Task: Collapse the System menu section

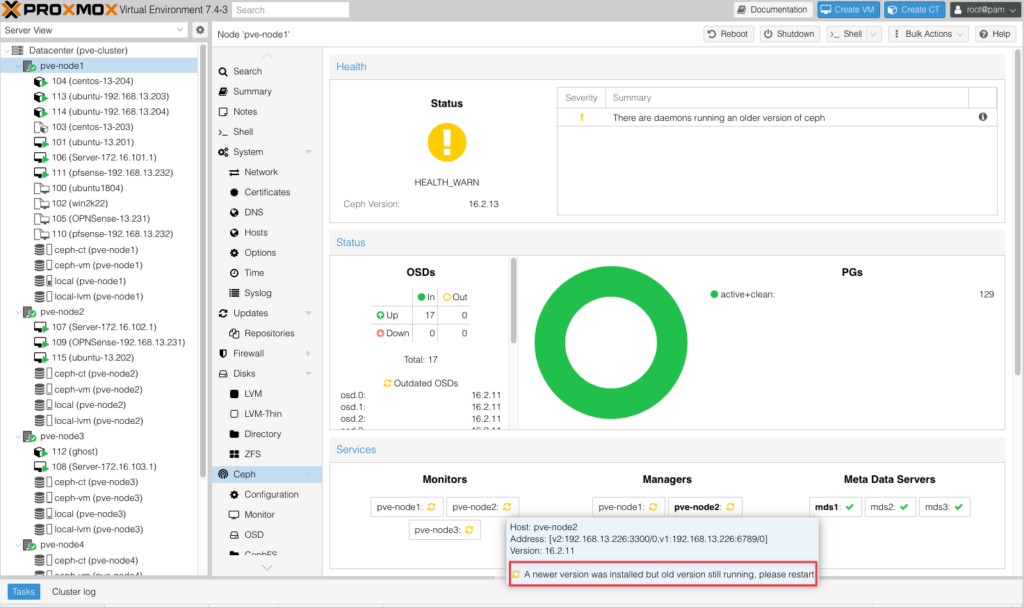Action: click(x=308, y=152)
